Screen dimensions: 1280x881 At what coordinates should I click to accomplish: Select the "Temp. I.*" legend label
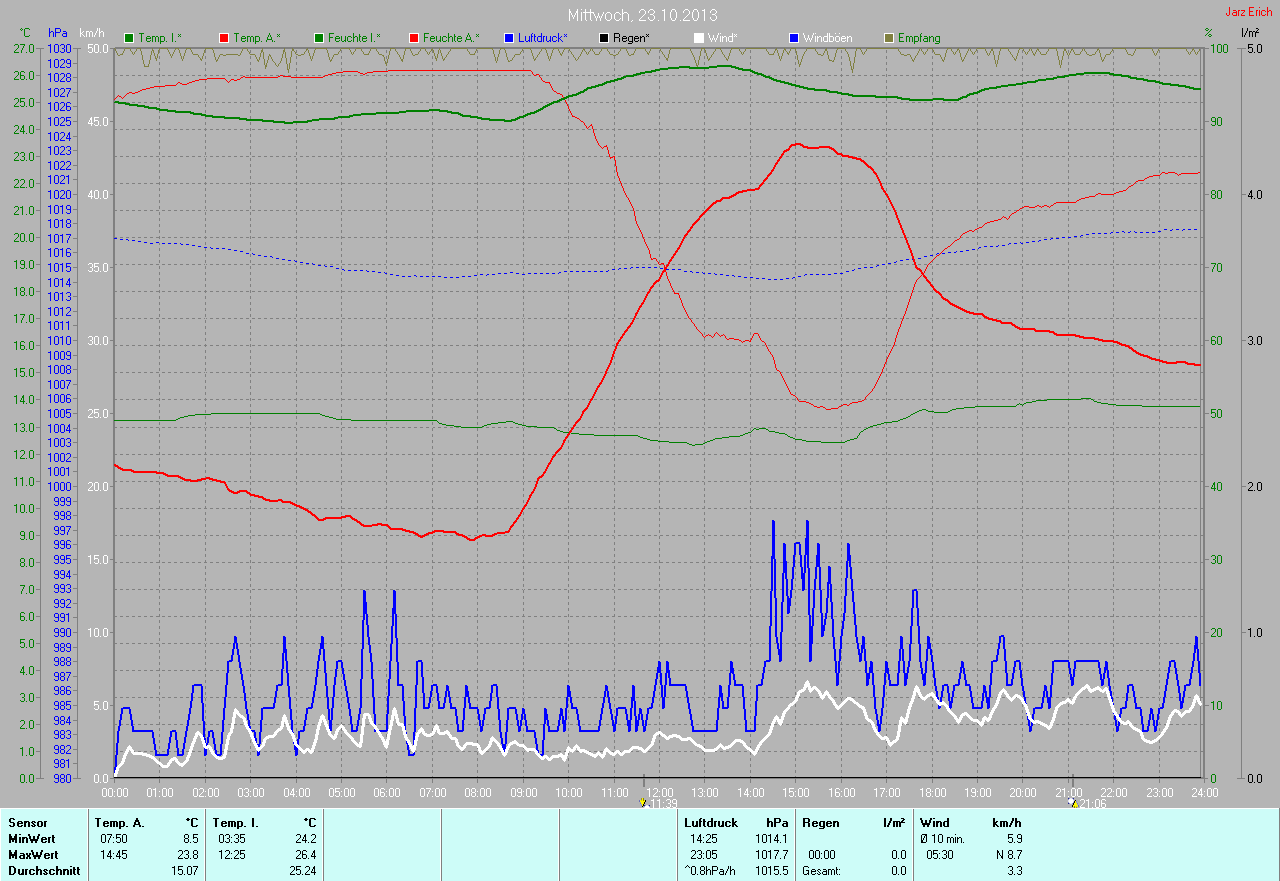pyautogui.click(x=160, y=38)
